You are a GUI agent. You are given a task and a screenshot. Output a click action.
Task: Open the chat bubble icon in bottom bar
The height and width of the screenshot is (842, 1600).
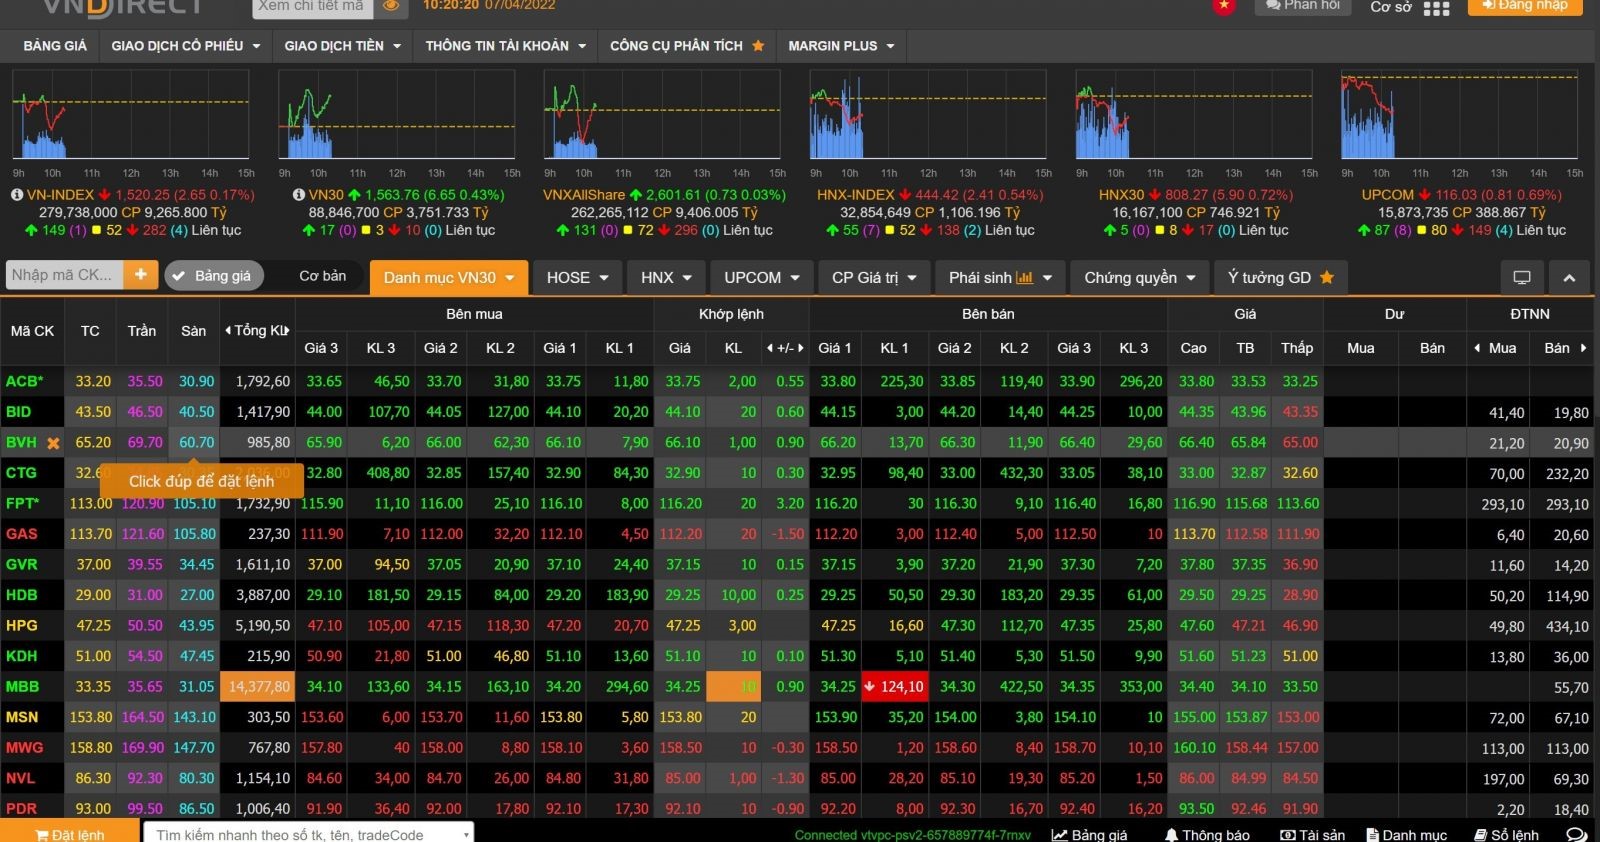(x=1576, y=834)
